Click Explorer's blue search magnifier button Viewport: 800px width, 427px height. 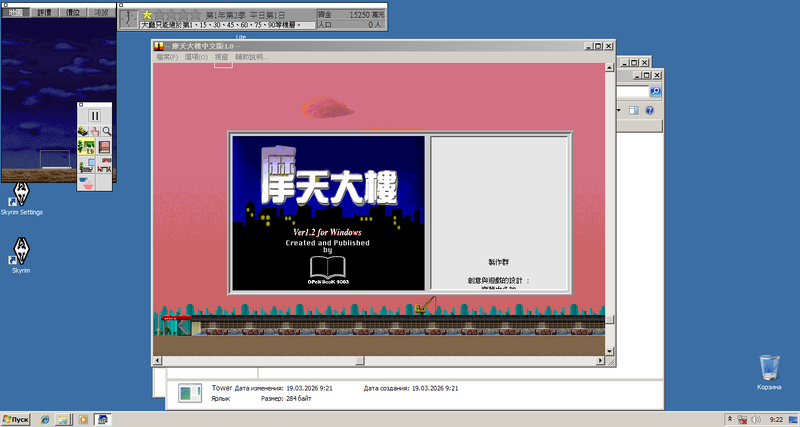[655, 91]
